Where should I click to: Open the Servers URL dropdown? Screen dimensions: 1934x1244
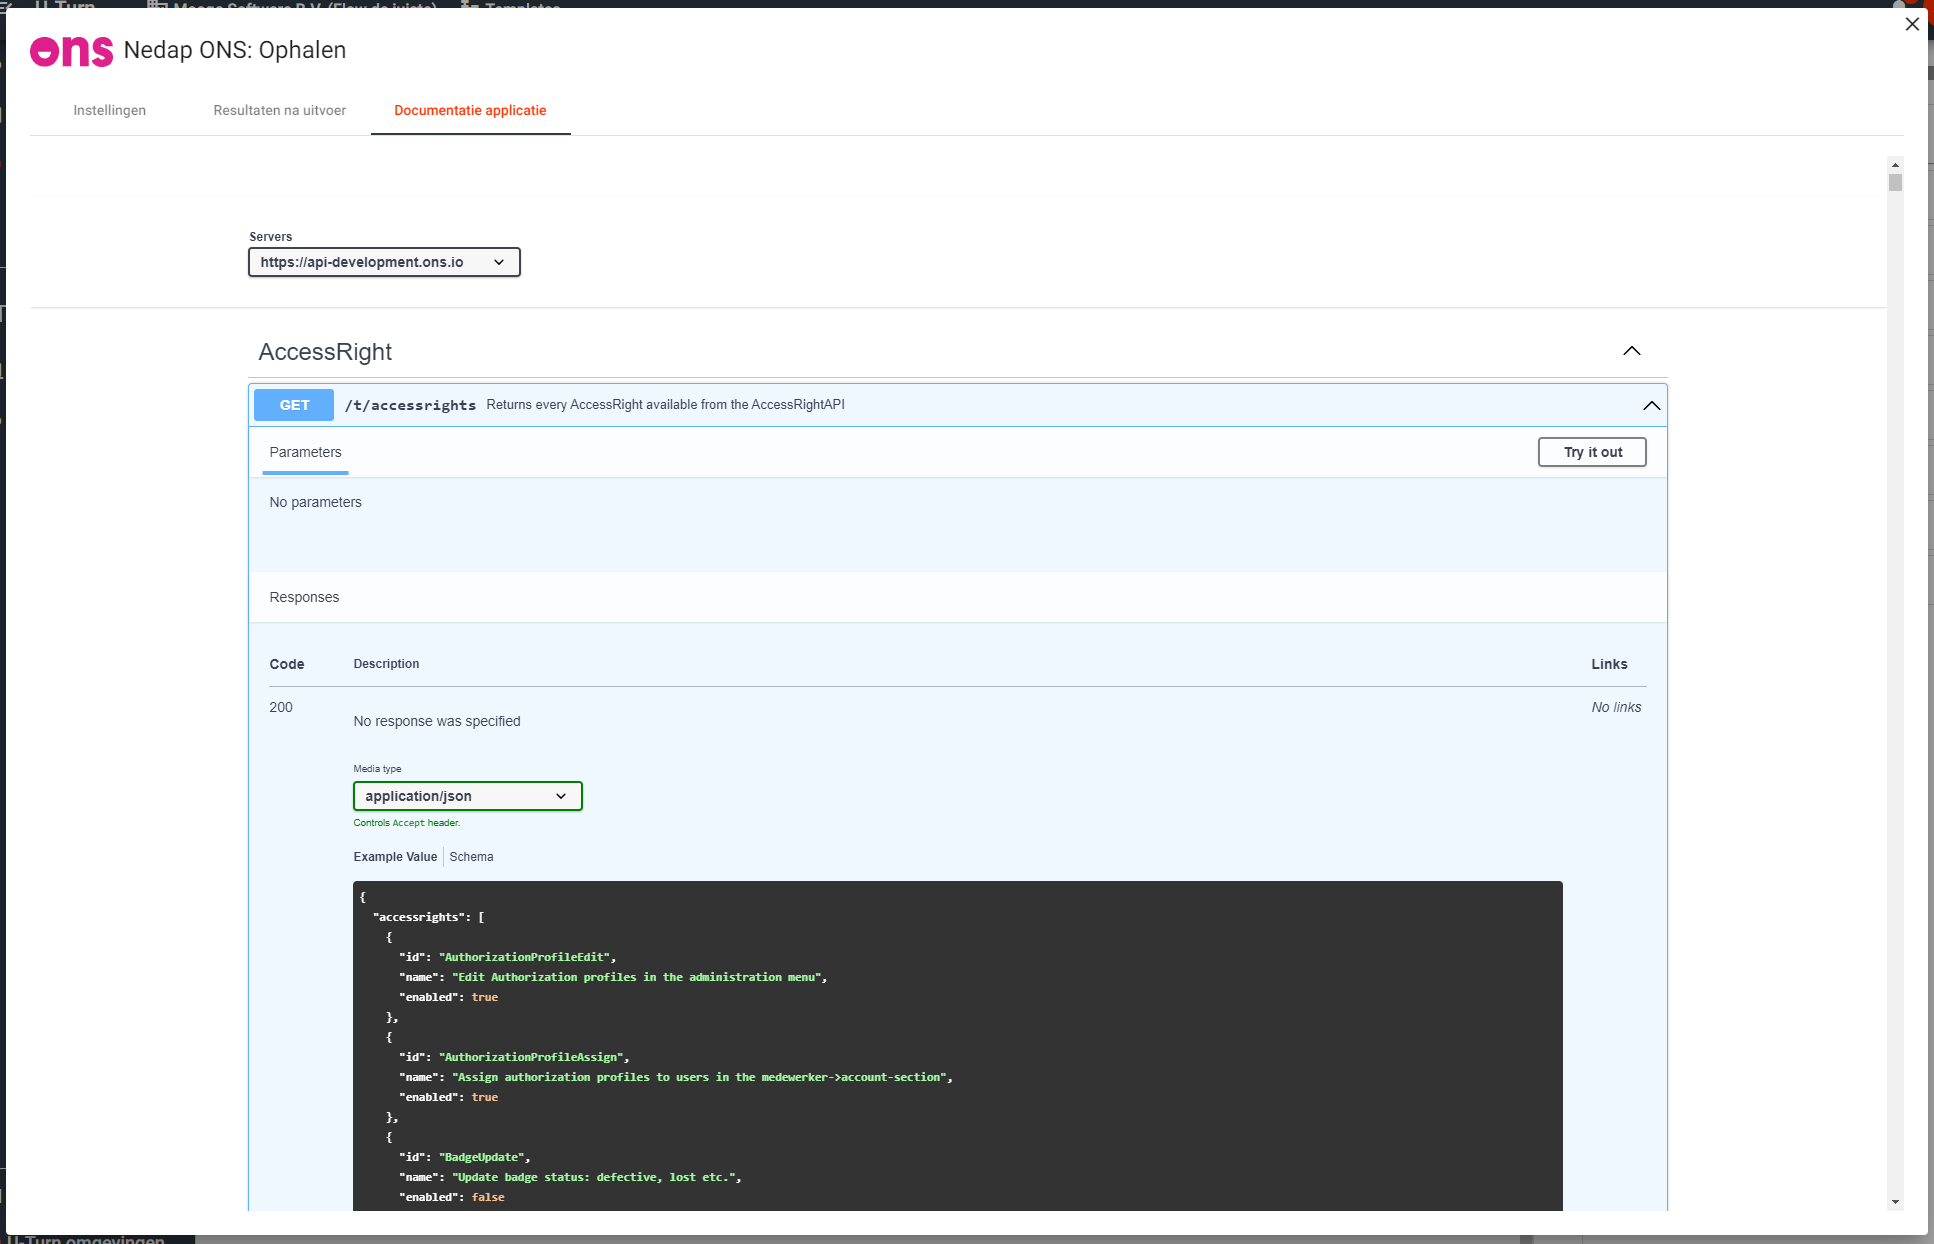click(384, 262)
